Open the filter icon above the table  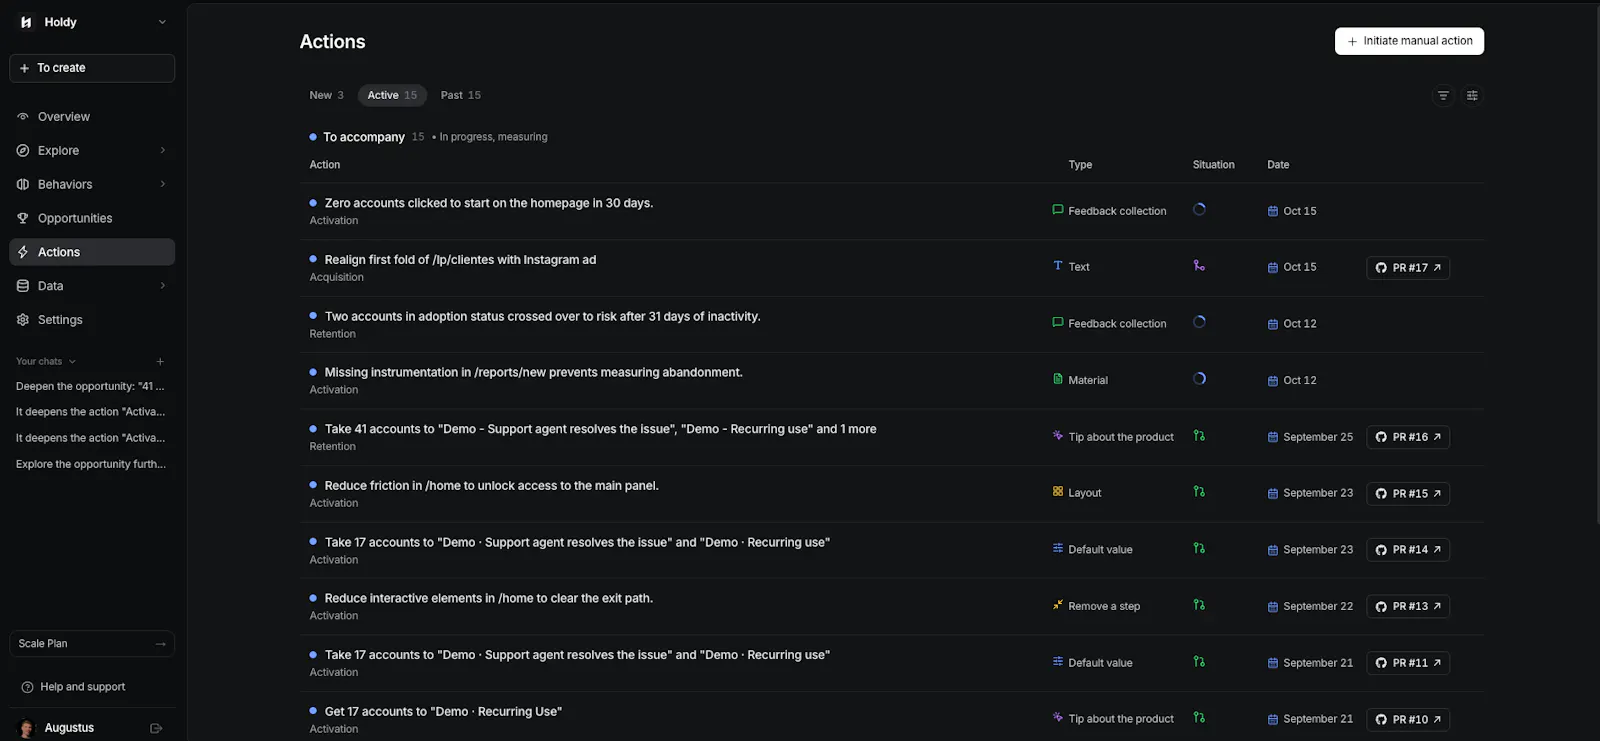point(1443,95)
